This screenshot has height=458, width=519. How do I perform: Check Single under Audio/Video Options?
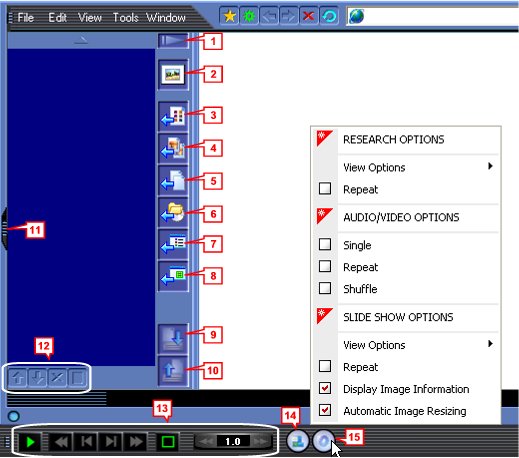pos(325,244)
